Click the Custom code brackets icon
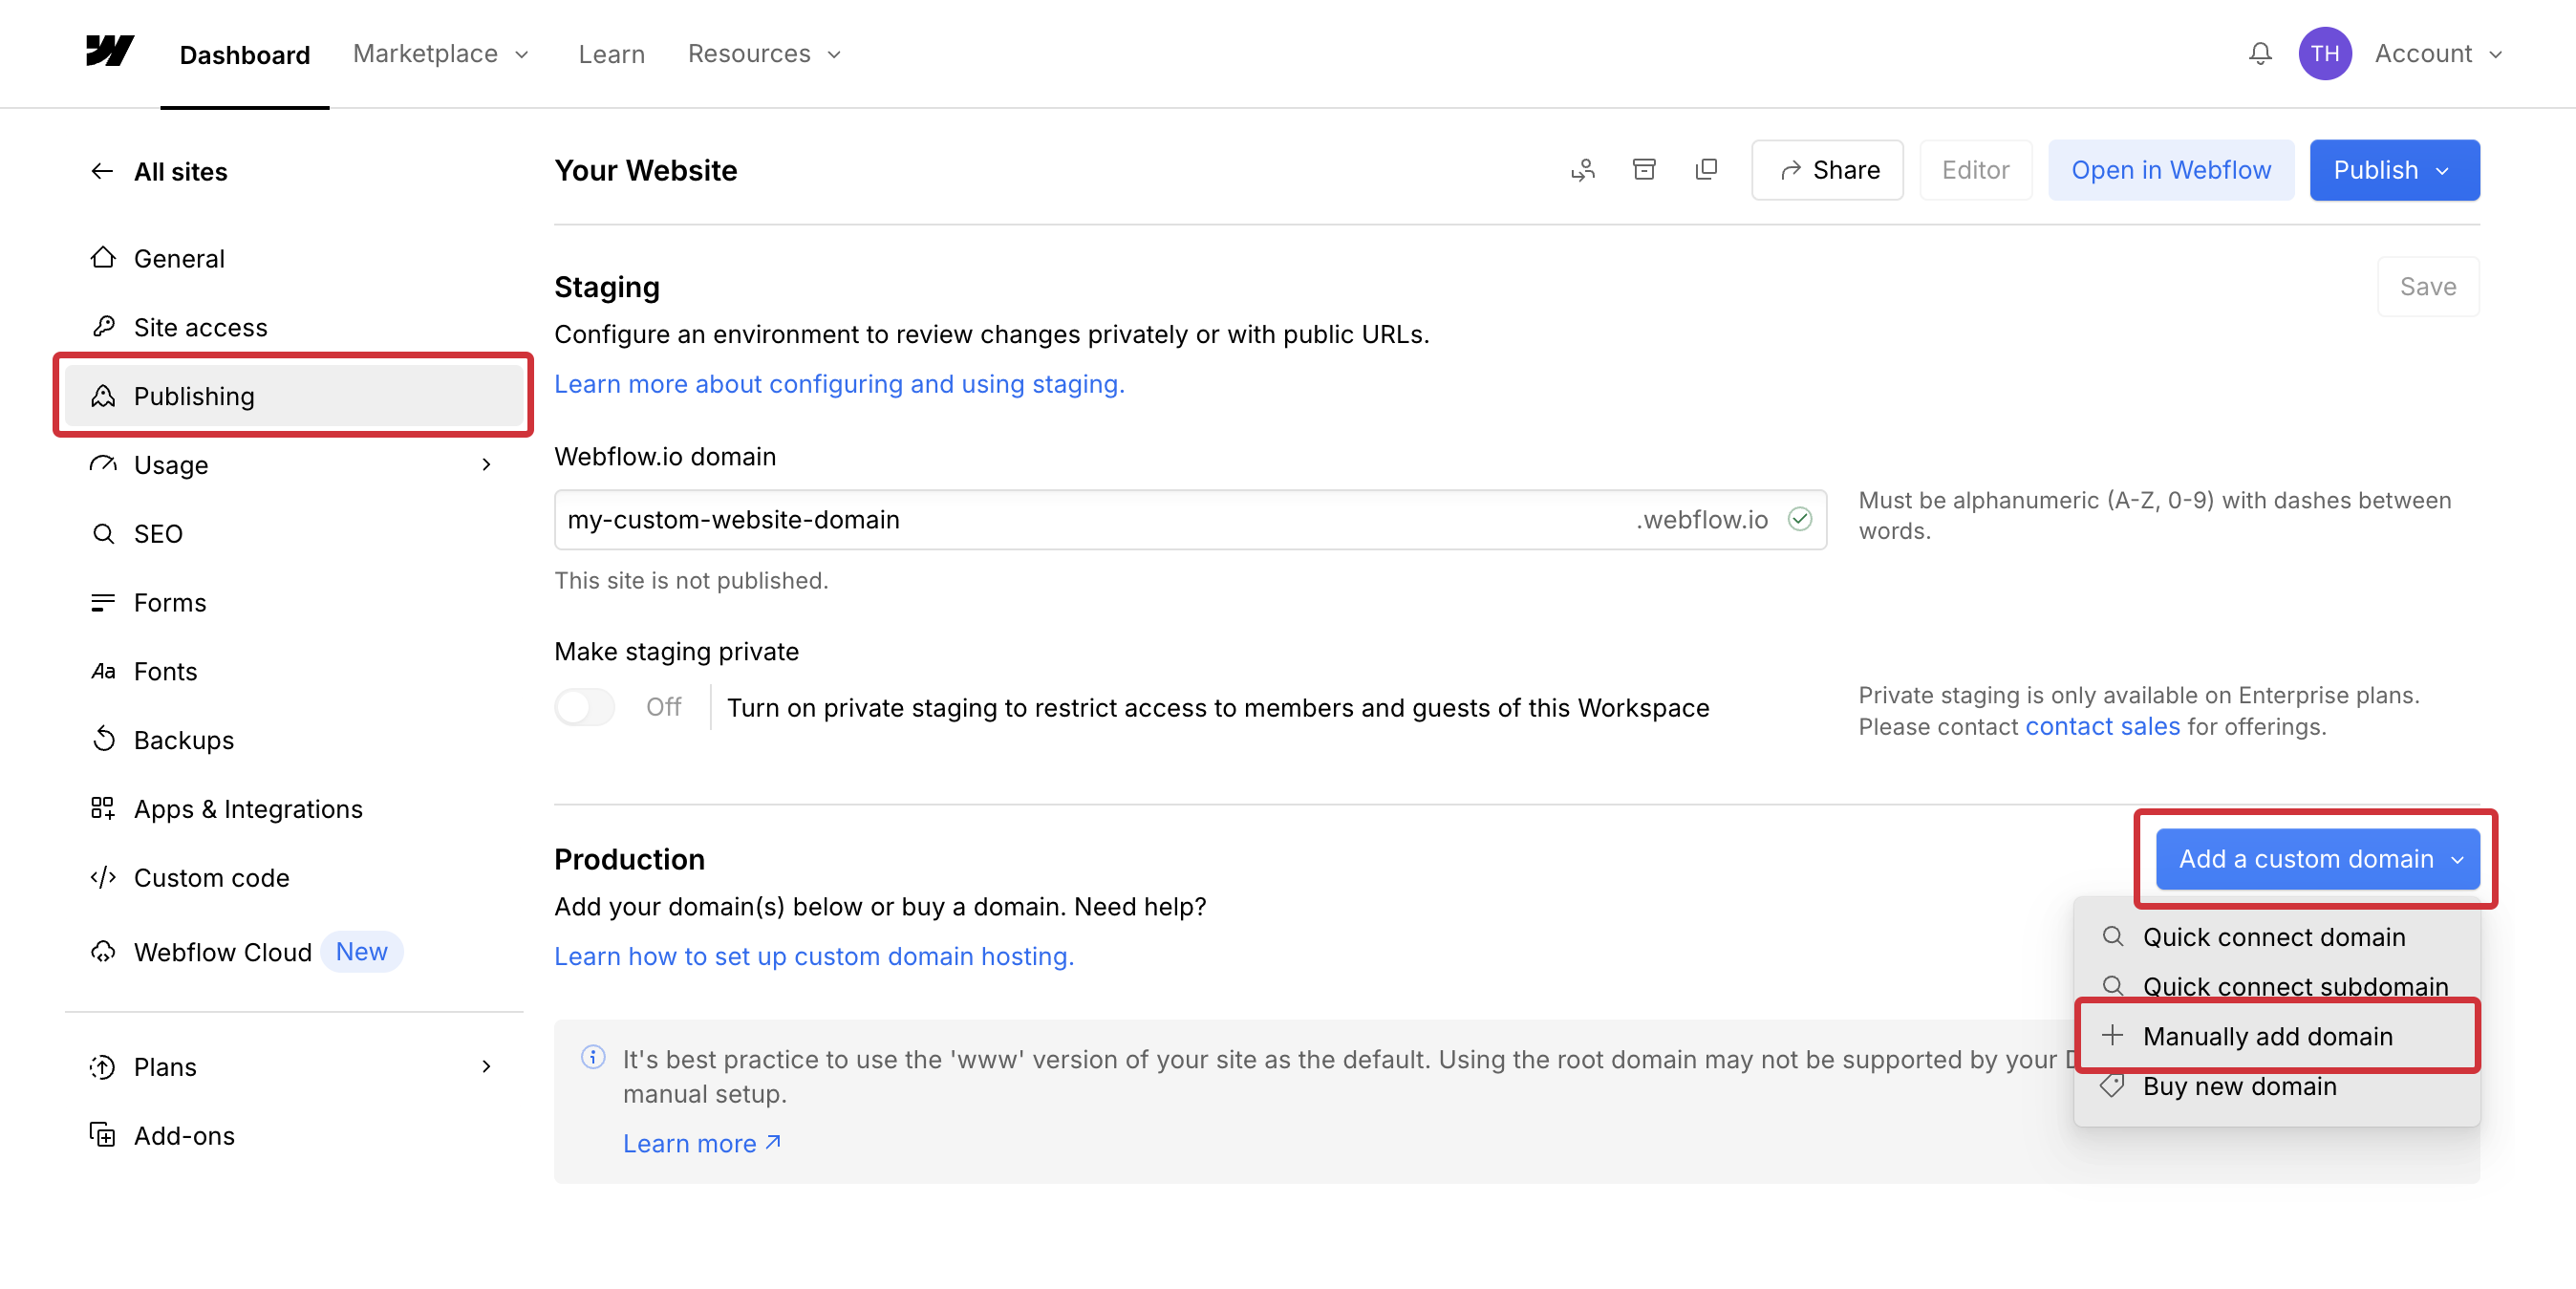2576x1289 pixels. click(103, 877)
